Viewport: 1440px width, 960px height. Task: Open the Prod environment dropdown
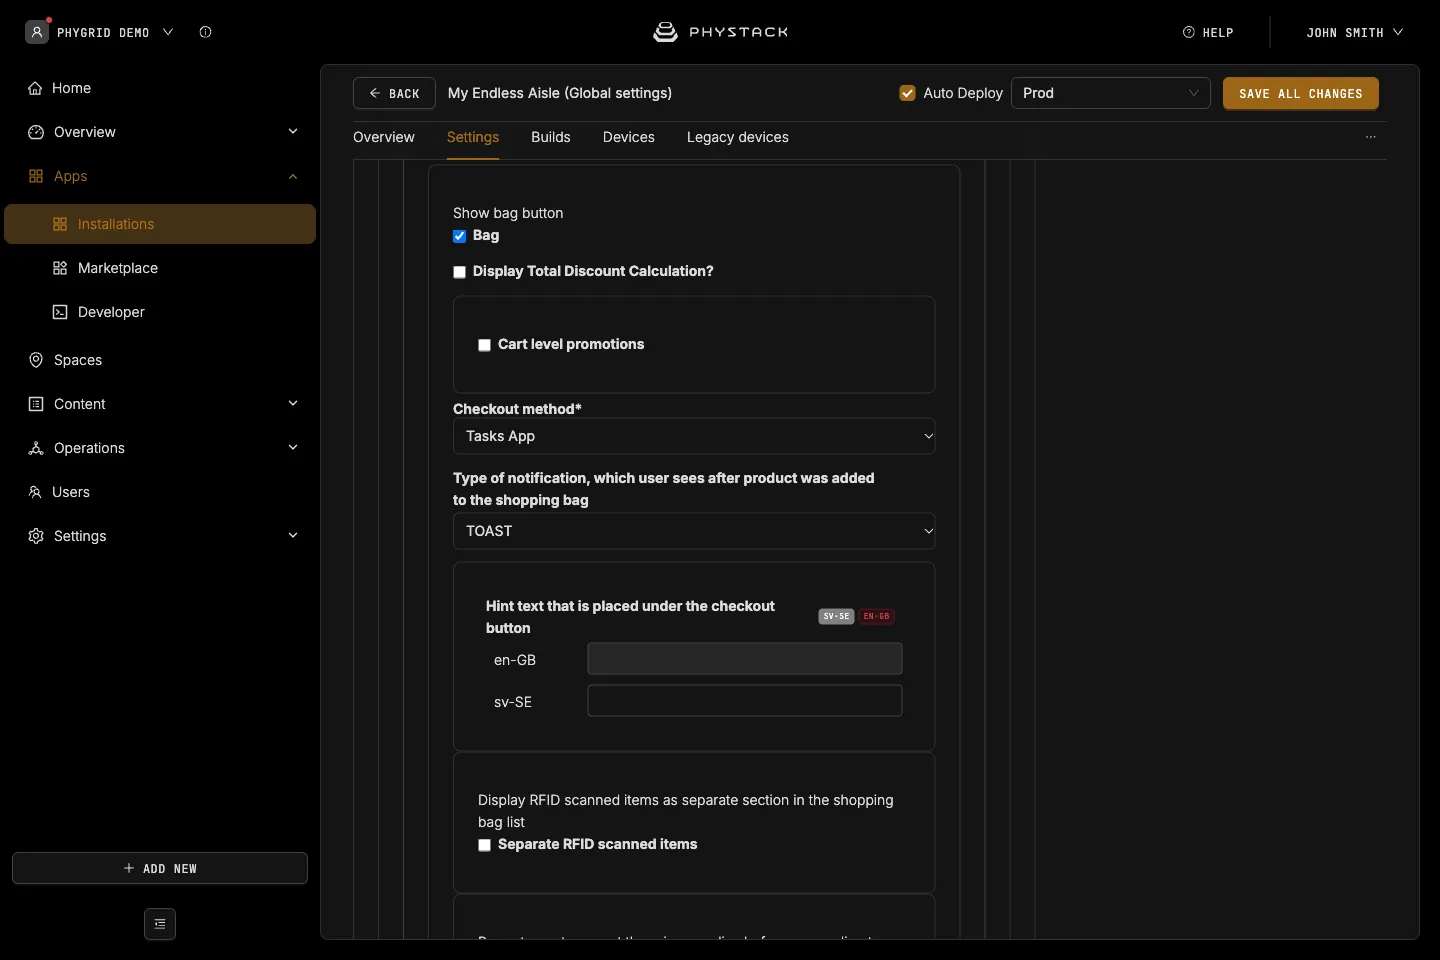tap(1111, 93)
